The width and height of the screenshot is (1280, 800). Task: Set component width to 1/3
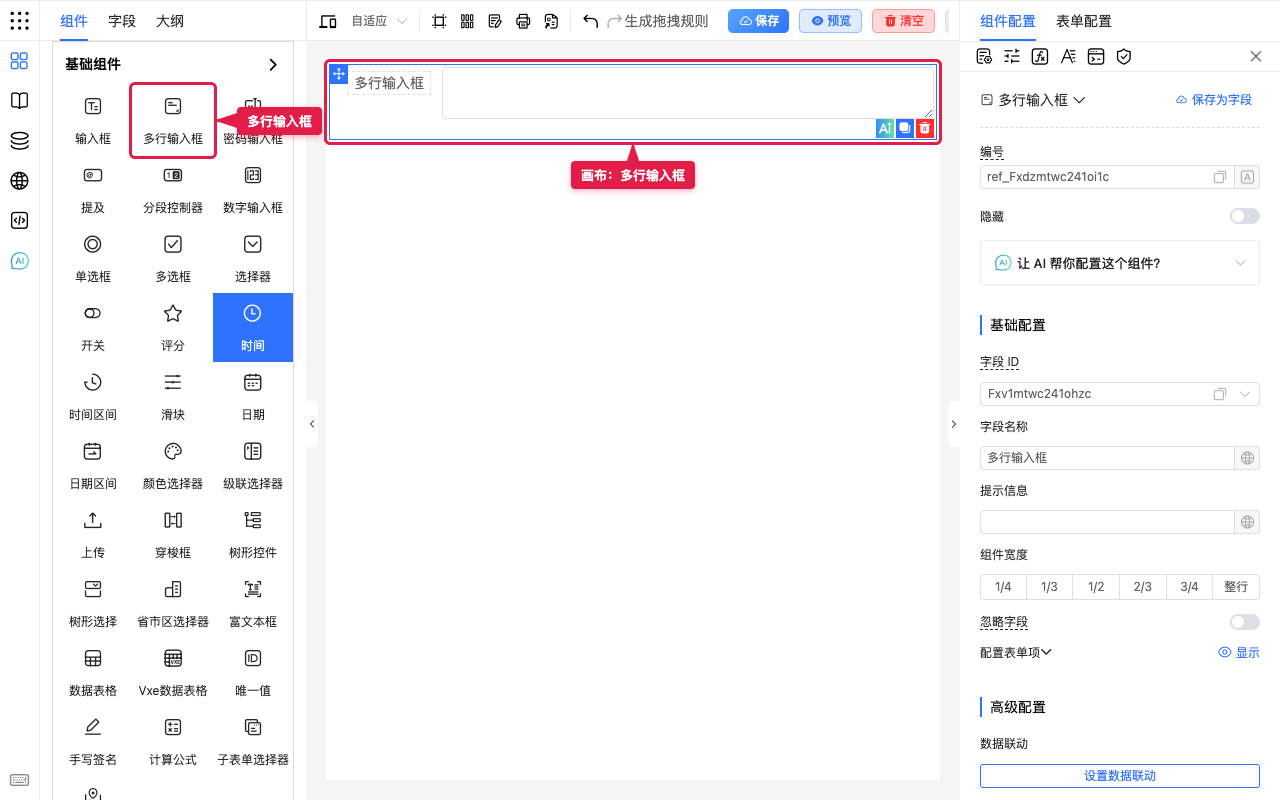[x=1049, y=587]
